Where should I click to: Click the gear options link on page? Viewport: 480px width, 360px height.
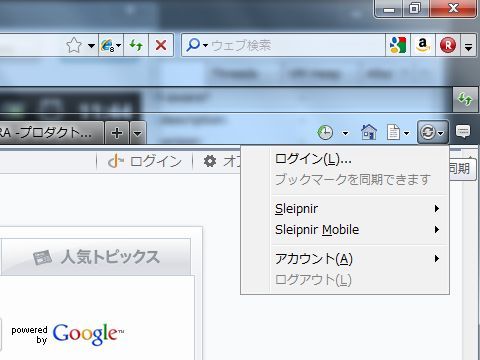coord(222,162)
